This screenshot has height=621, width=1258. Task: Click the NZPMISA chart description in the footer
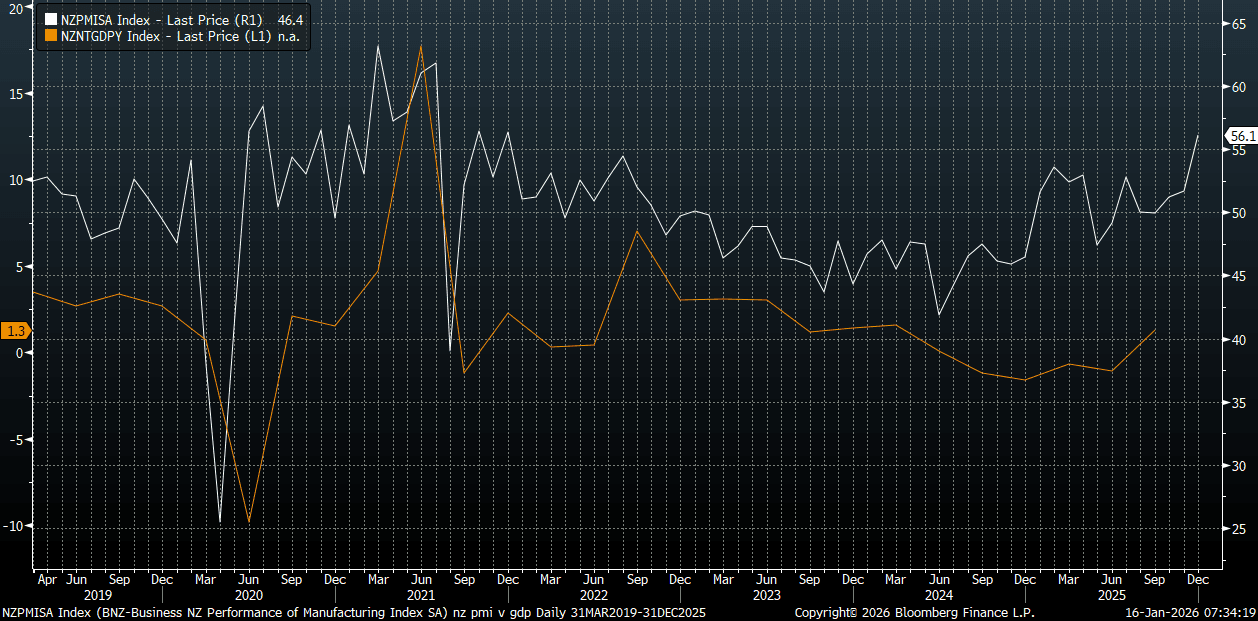(354, 612)
